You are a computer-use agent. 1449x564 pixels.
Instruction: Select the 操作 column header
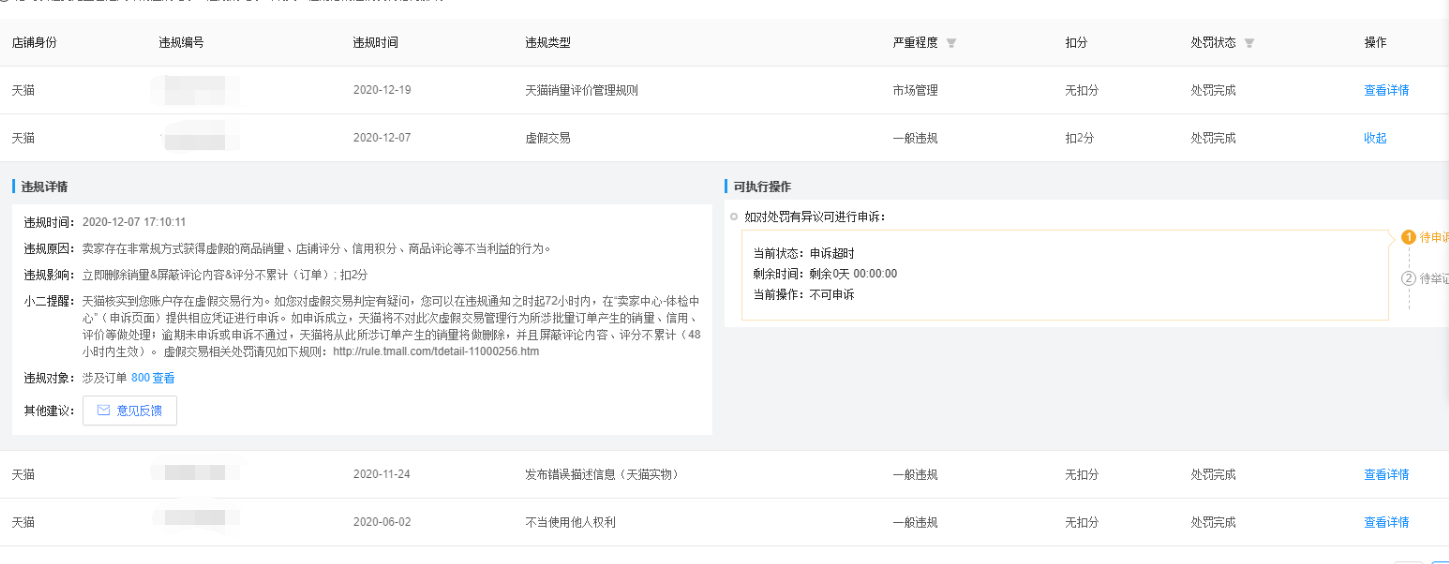(x=1375, y=43)
